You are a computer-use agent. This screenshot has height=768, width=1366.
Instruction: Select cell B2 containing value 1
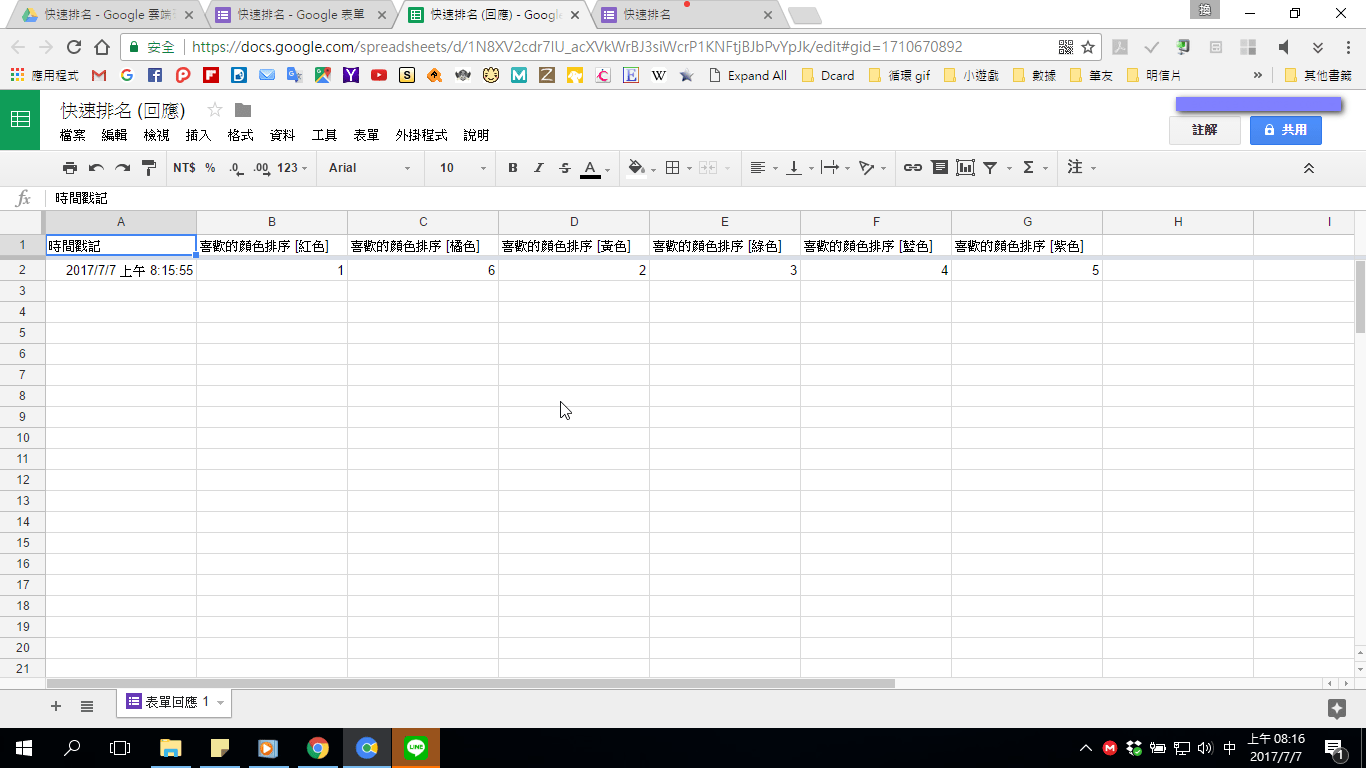point(271,270)
